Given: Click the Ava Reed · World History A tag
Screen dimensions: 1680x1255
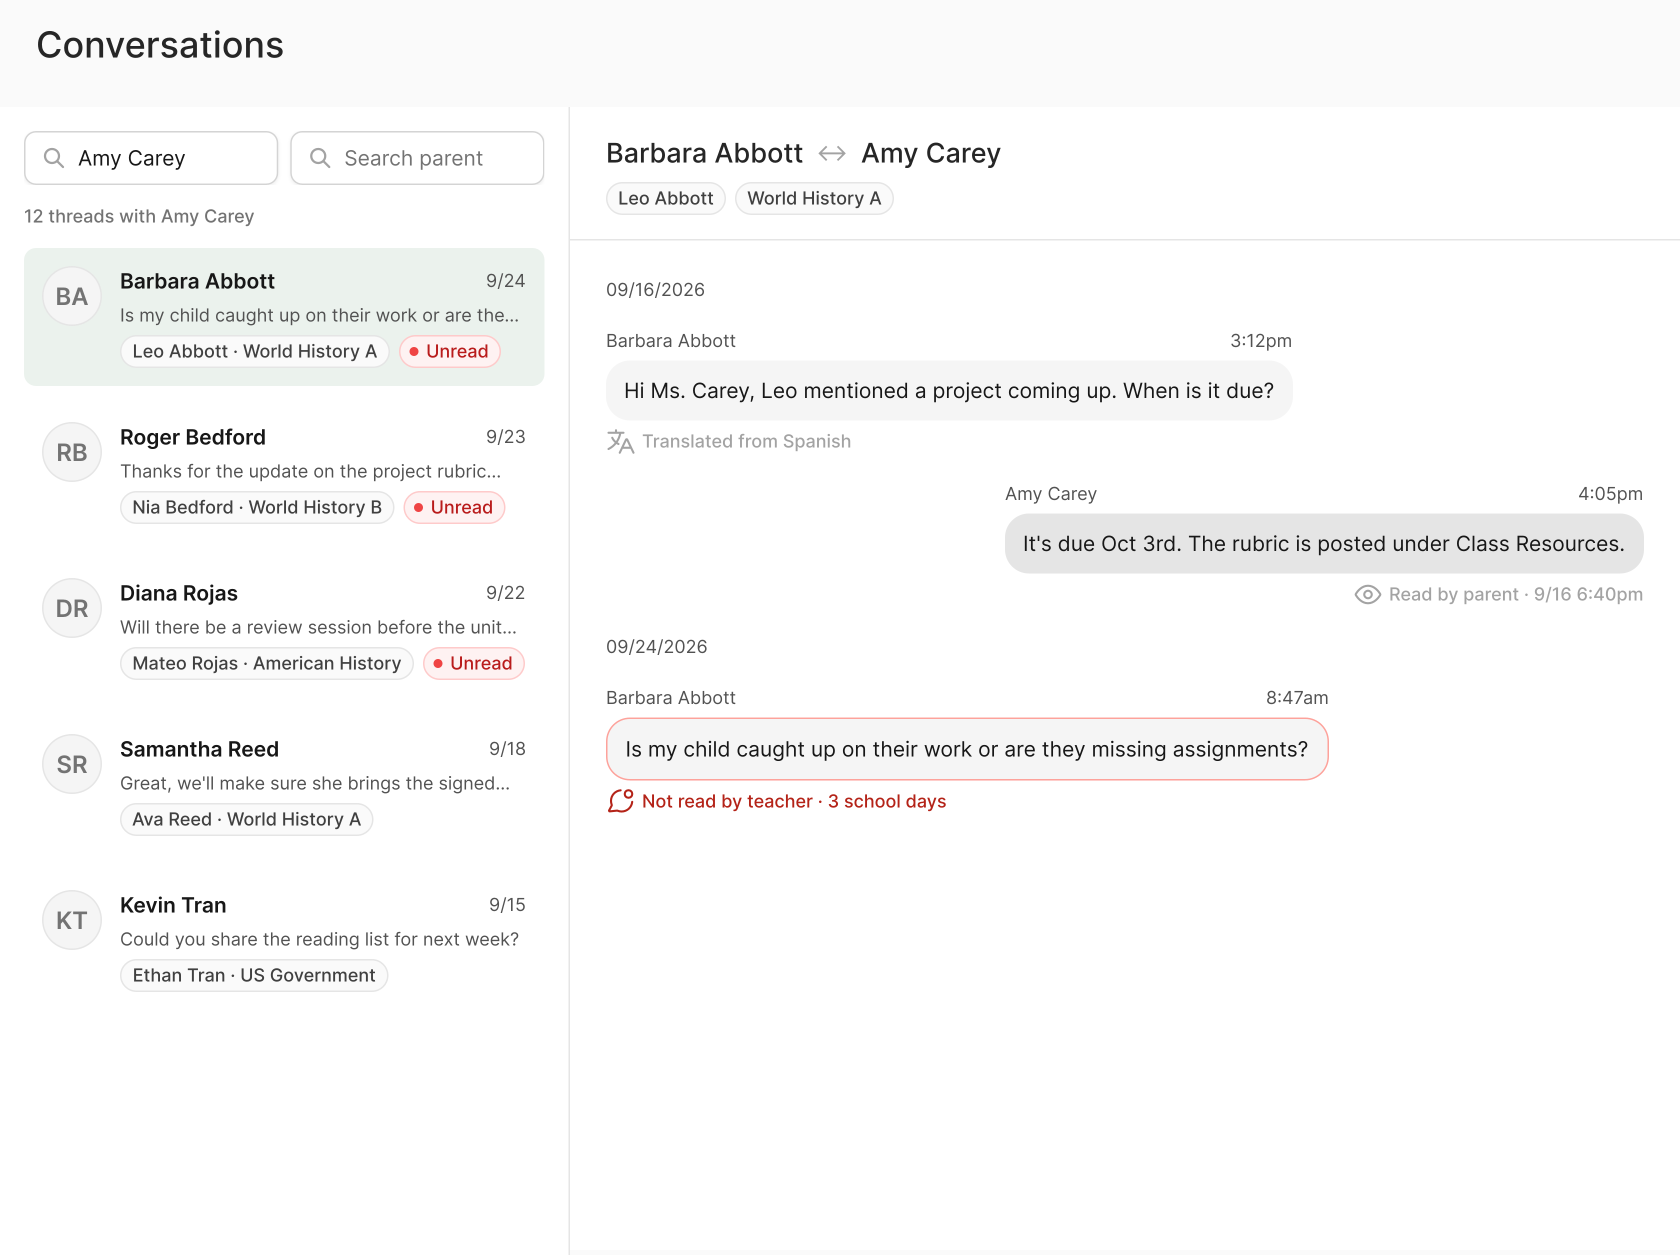Looking at the screenshot, I should 247,819.
